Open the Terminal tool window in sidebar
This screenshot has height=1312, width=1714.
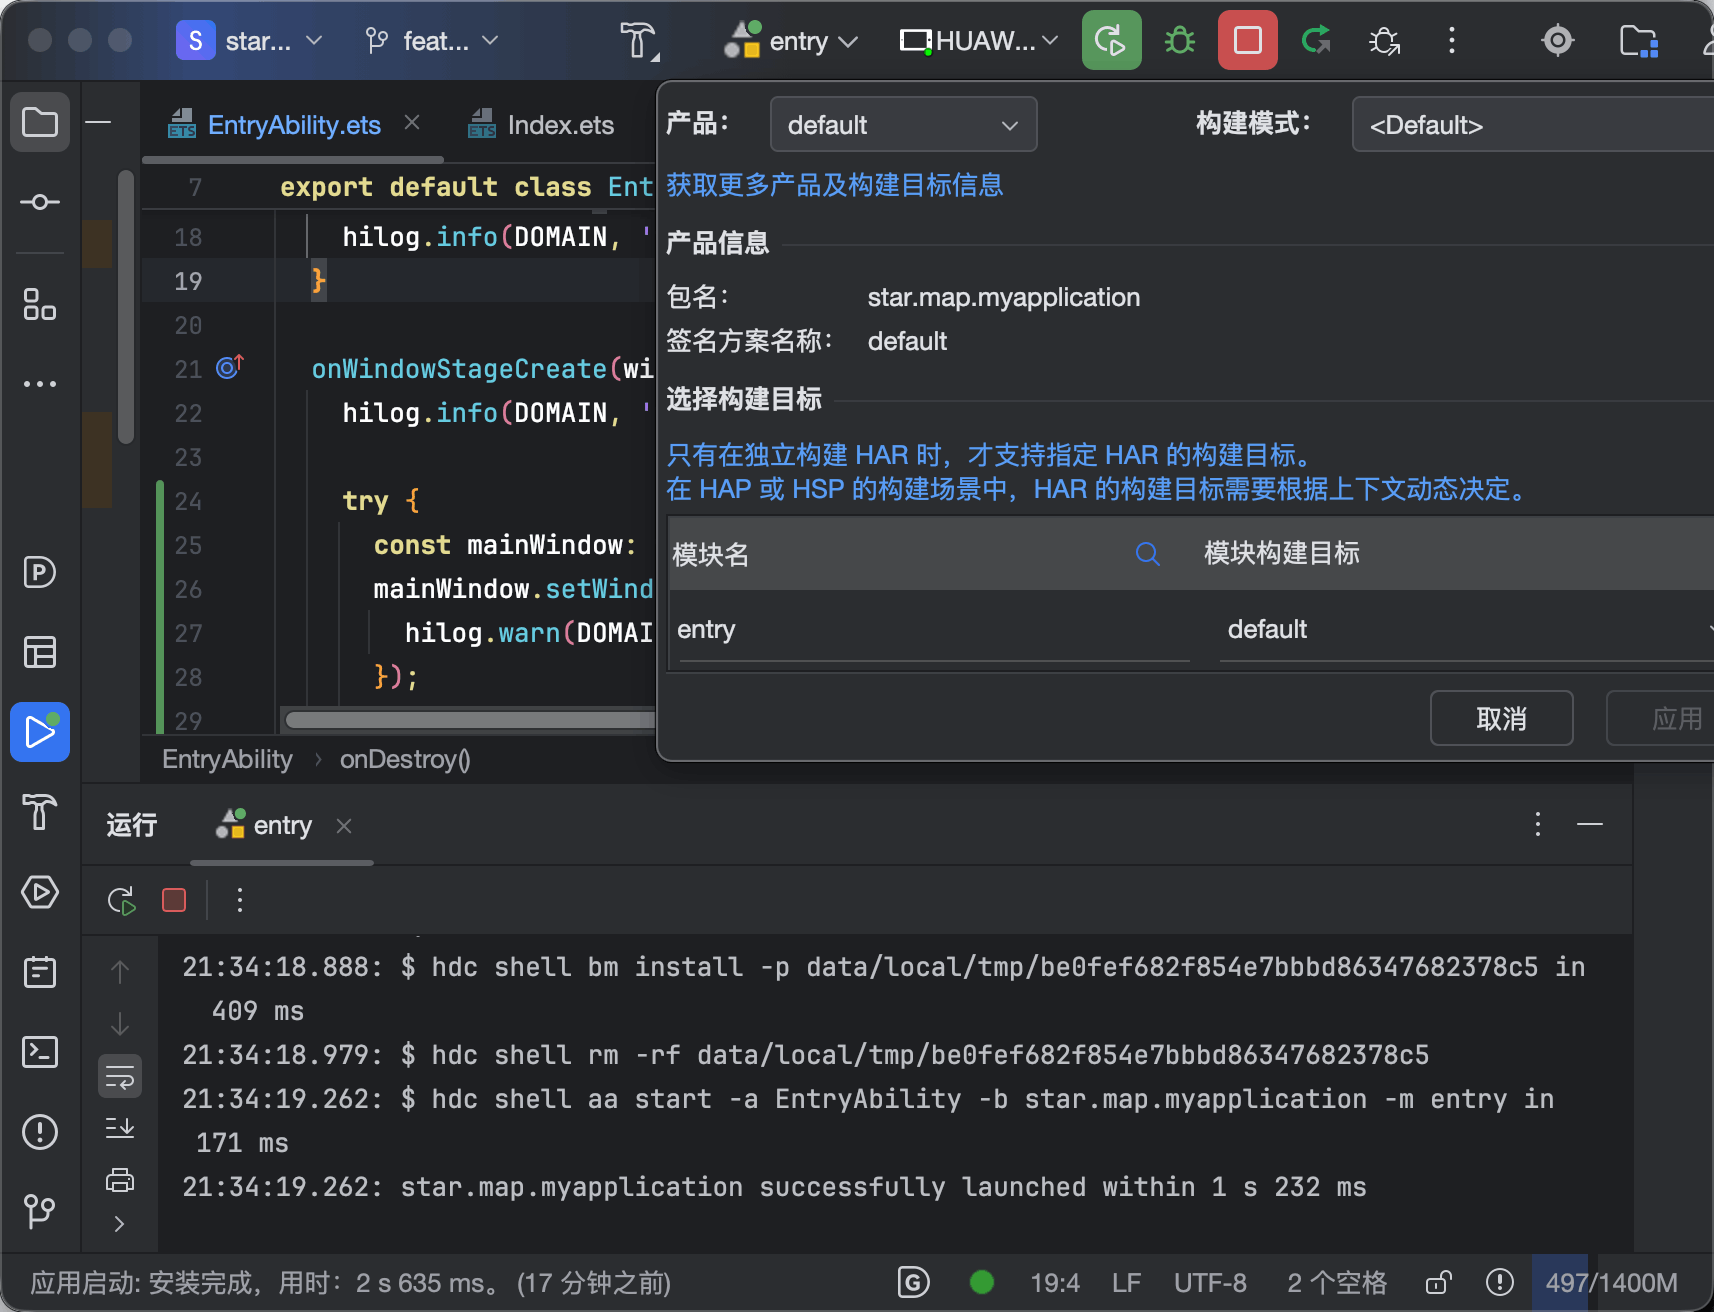point(40,1051)
